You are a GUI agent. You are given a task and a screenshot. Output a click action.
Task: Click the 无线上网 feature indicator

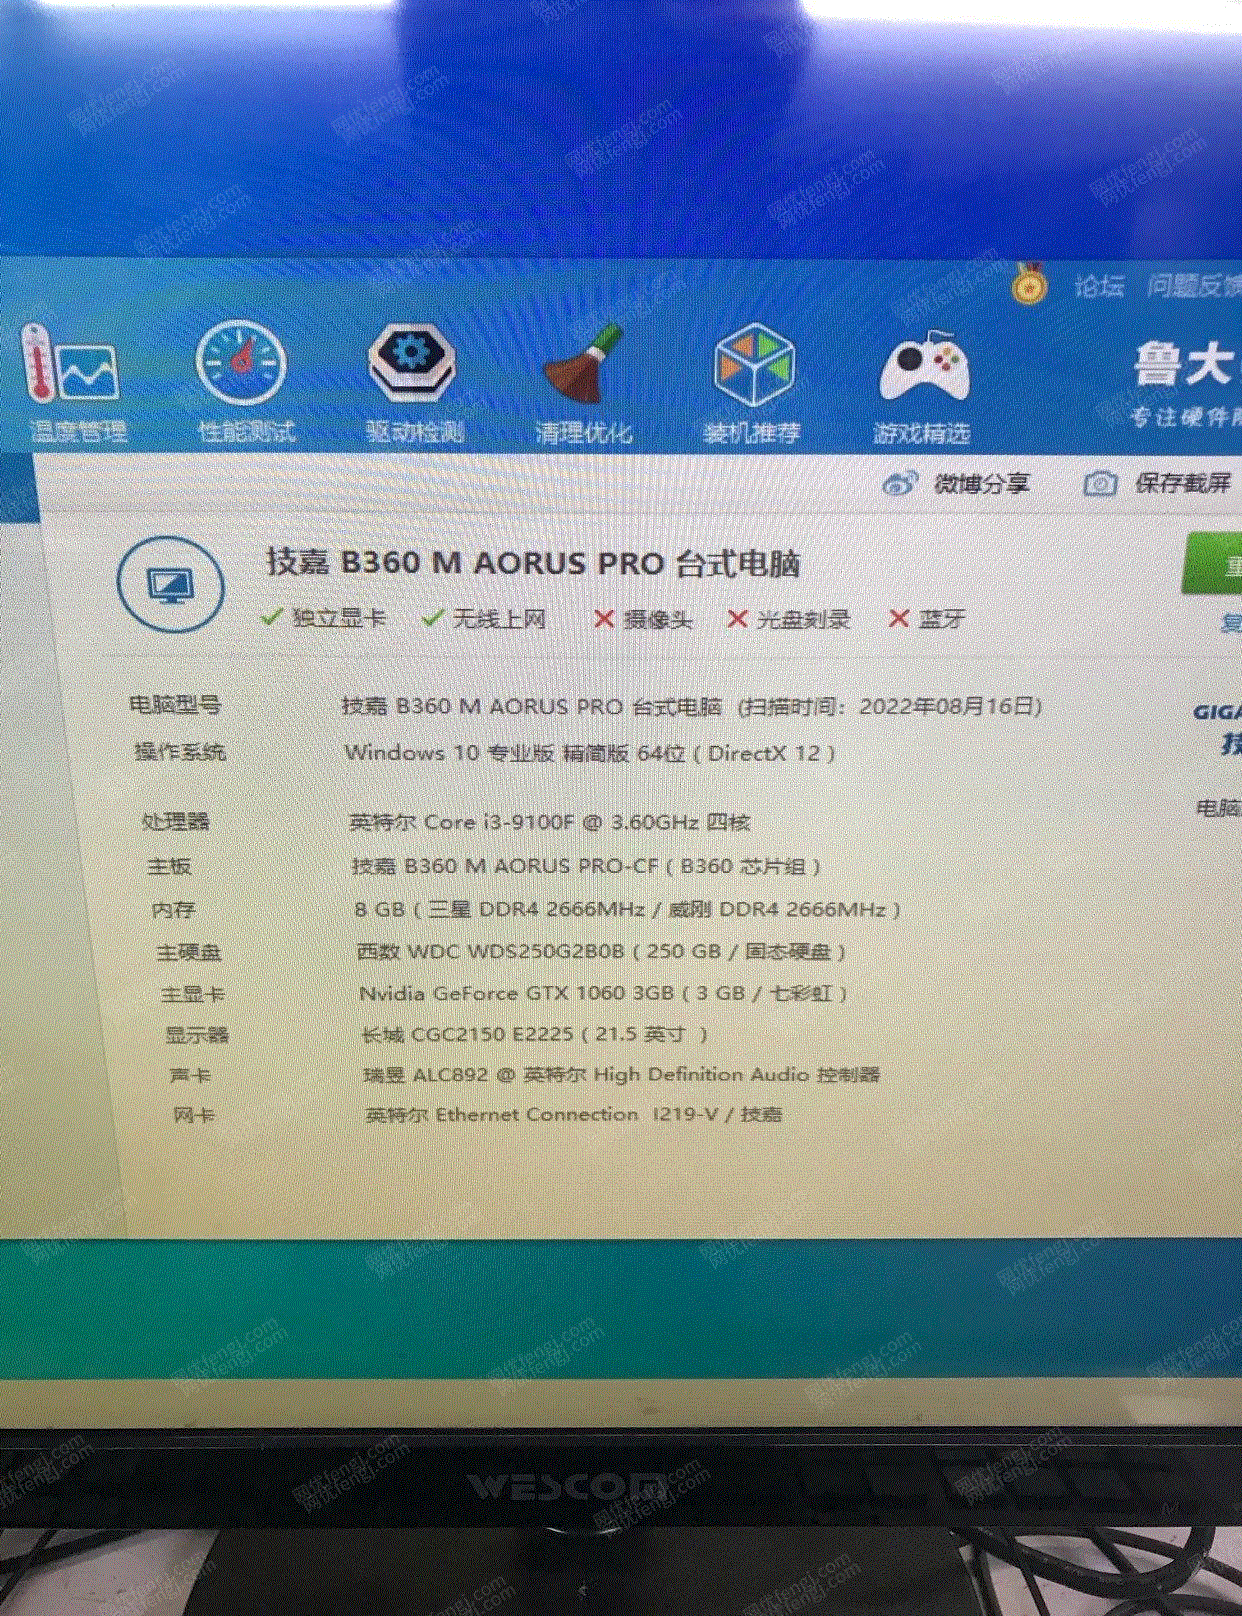coord(484,619)
